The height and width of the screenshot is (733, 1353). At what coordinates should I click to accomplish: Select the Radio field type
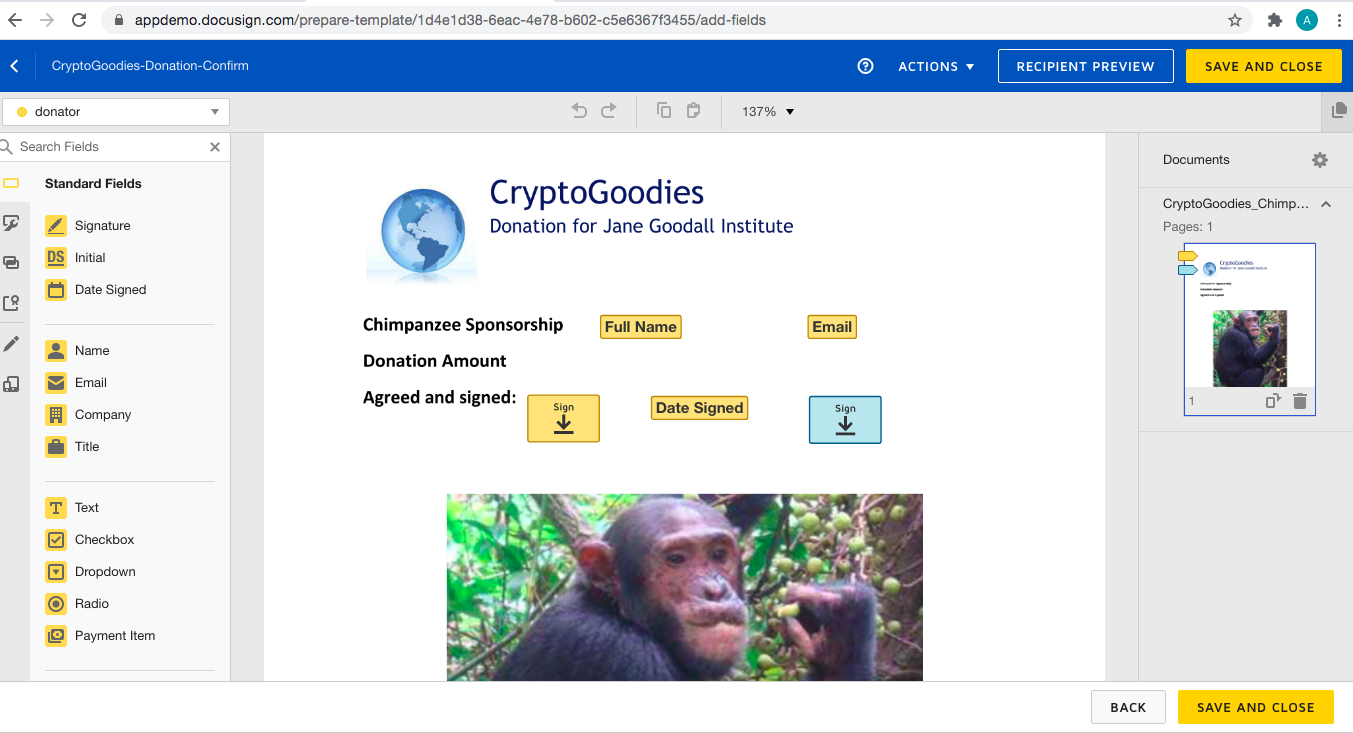78,604
